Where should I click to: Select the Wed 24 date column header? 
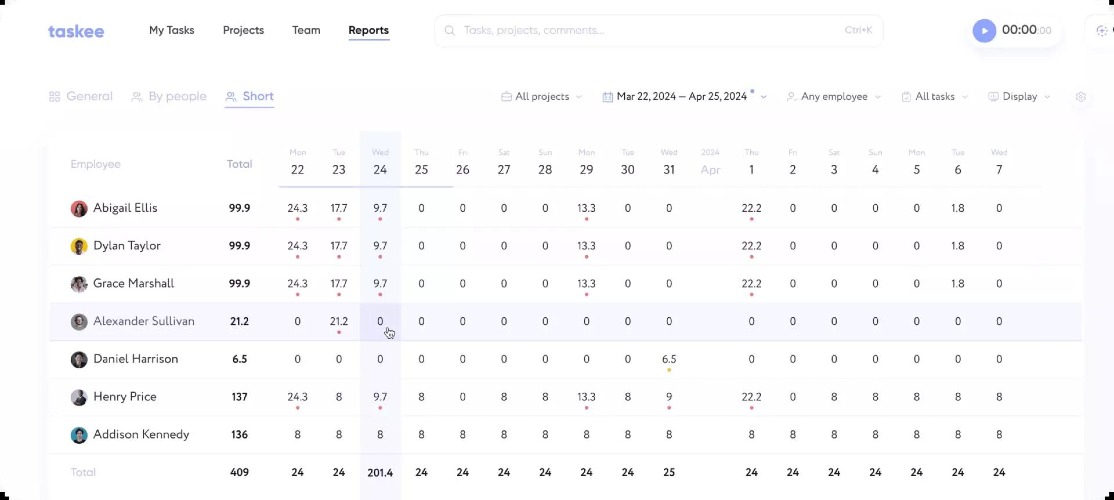tap(380, 163)
